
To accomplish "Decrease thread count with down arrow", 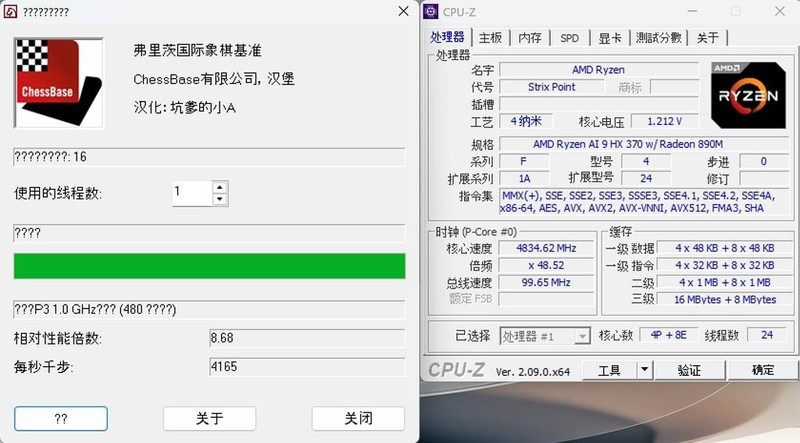I will coord(219,200).
